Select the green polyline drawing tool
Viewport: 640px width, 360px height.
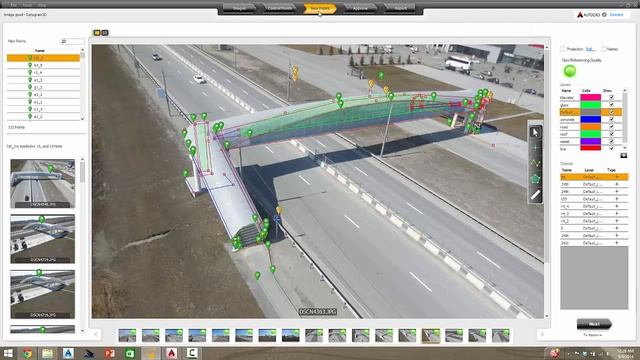click(535, 163)
